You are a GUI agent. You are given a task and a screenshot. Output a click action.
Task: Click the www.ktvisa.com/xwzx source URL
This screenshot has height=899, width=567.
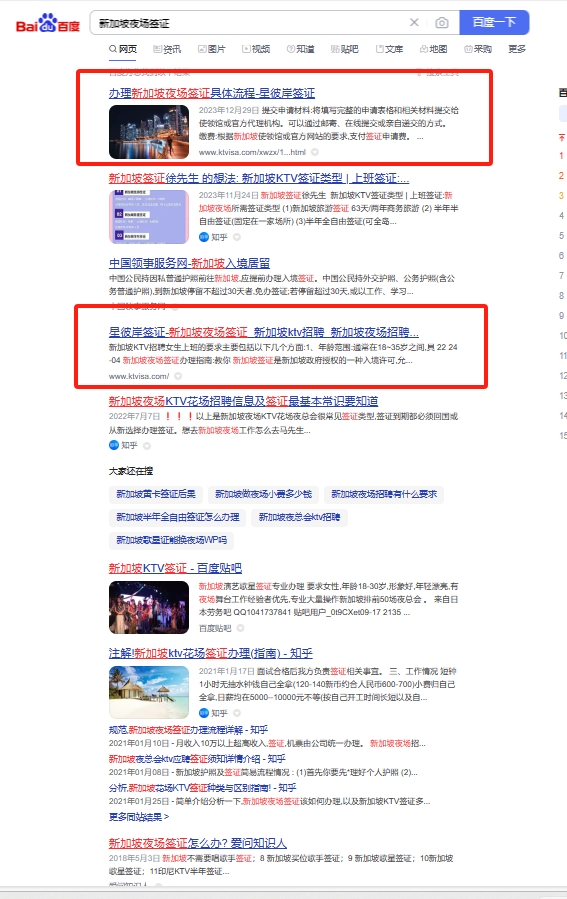pyautogui.click(x=252, y=152)
